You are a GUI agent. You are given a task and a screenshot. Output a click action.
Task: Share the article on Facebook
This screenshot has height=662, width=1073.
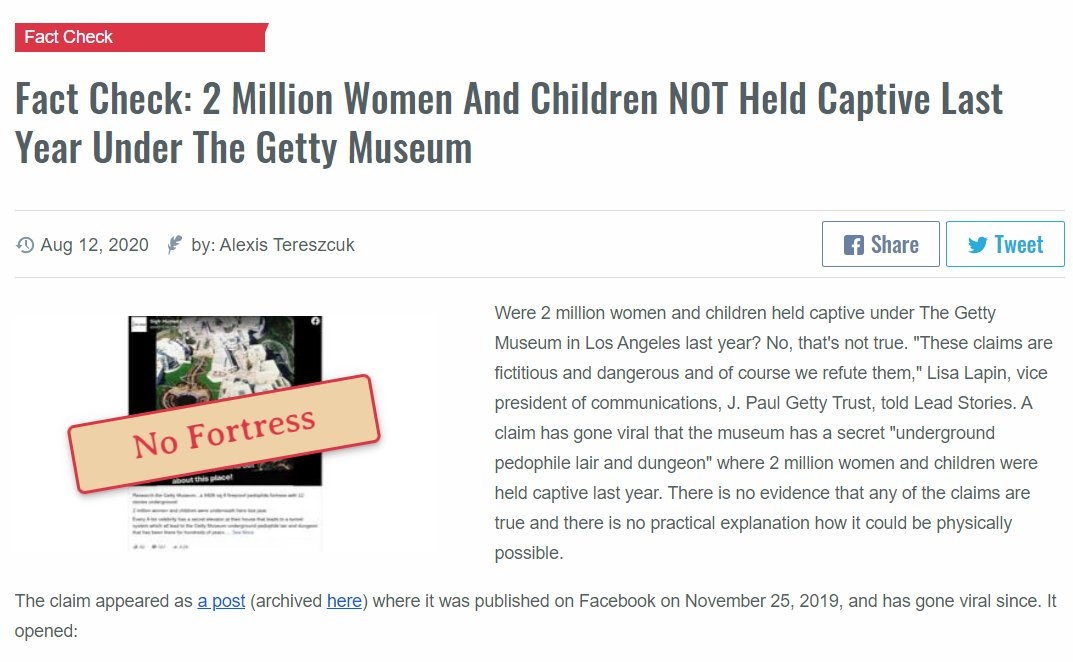880,245
